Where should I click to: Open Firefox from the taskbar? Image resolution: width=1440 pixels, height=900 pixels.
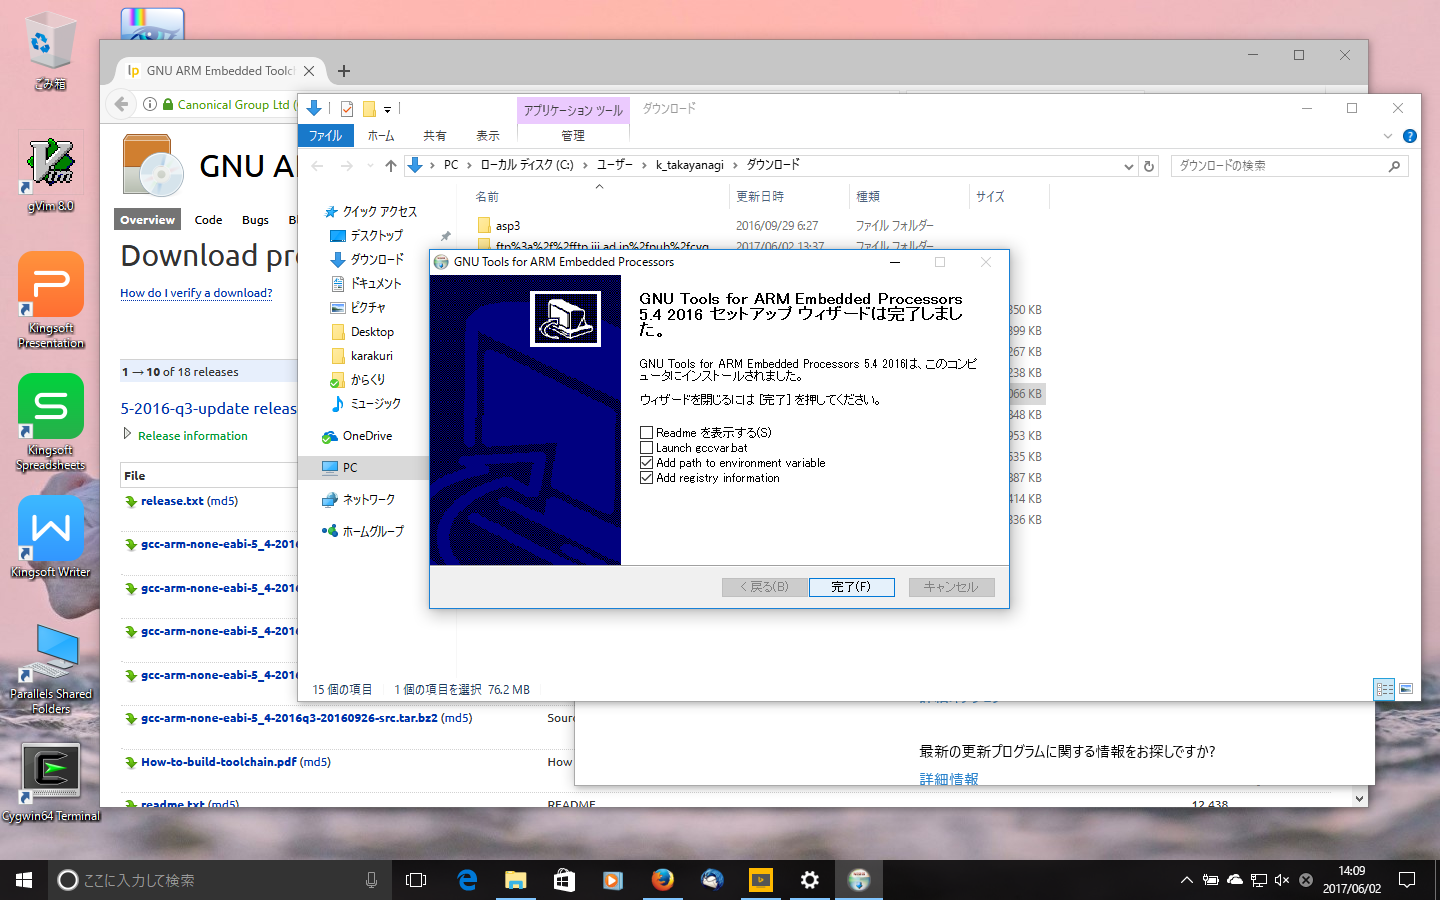pos(662,880)
